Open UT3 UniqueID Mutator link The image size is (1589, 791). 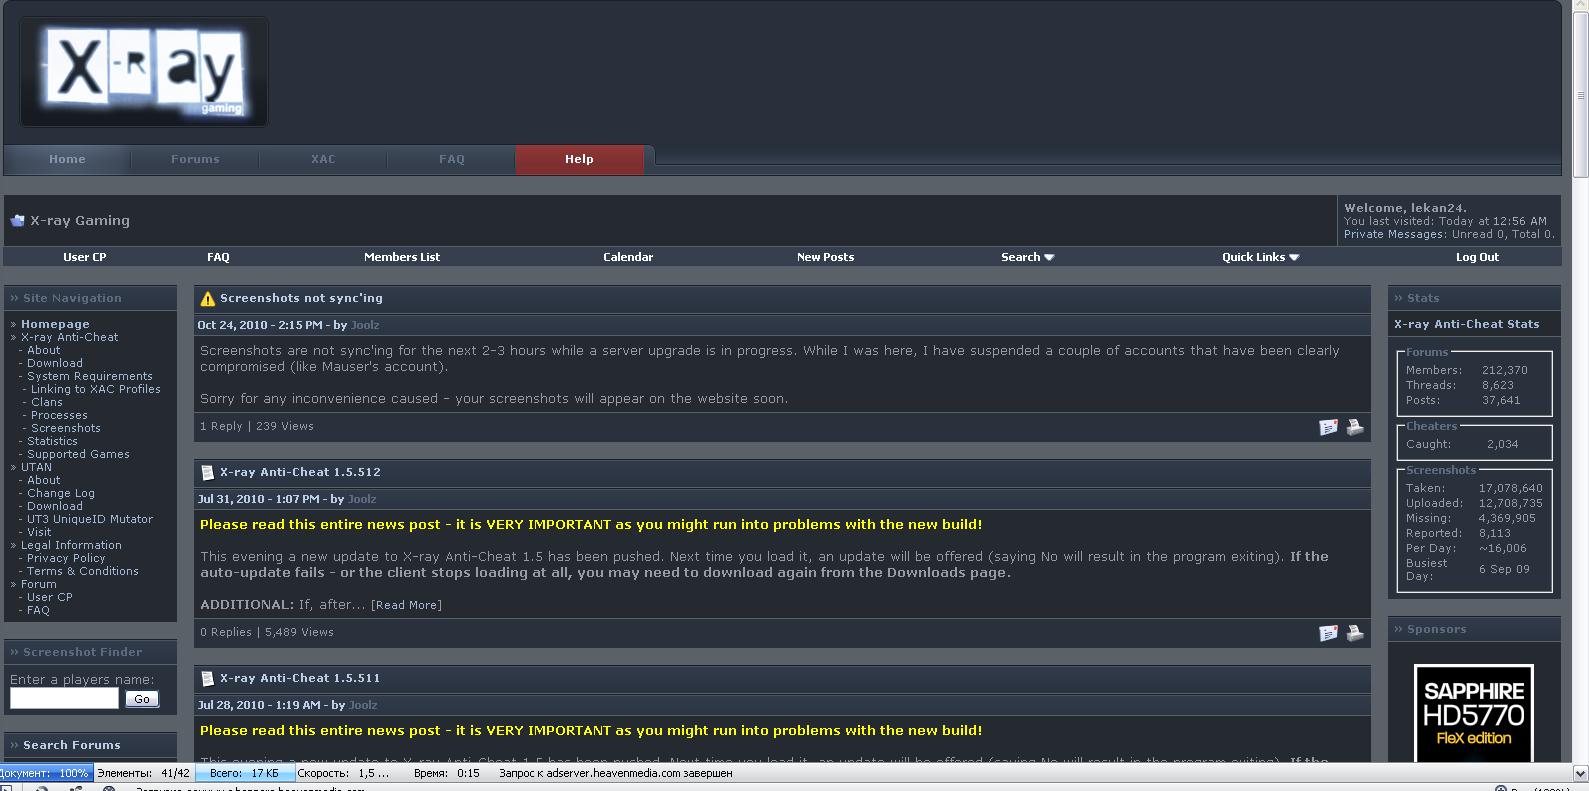[x=90, y=519]
